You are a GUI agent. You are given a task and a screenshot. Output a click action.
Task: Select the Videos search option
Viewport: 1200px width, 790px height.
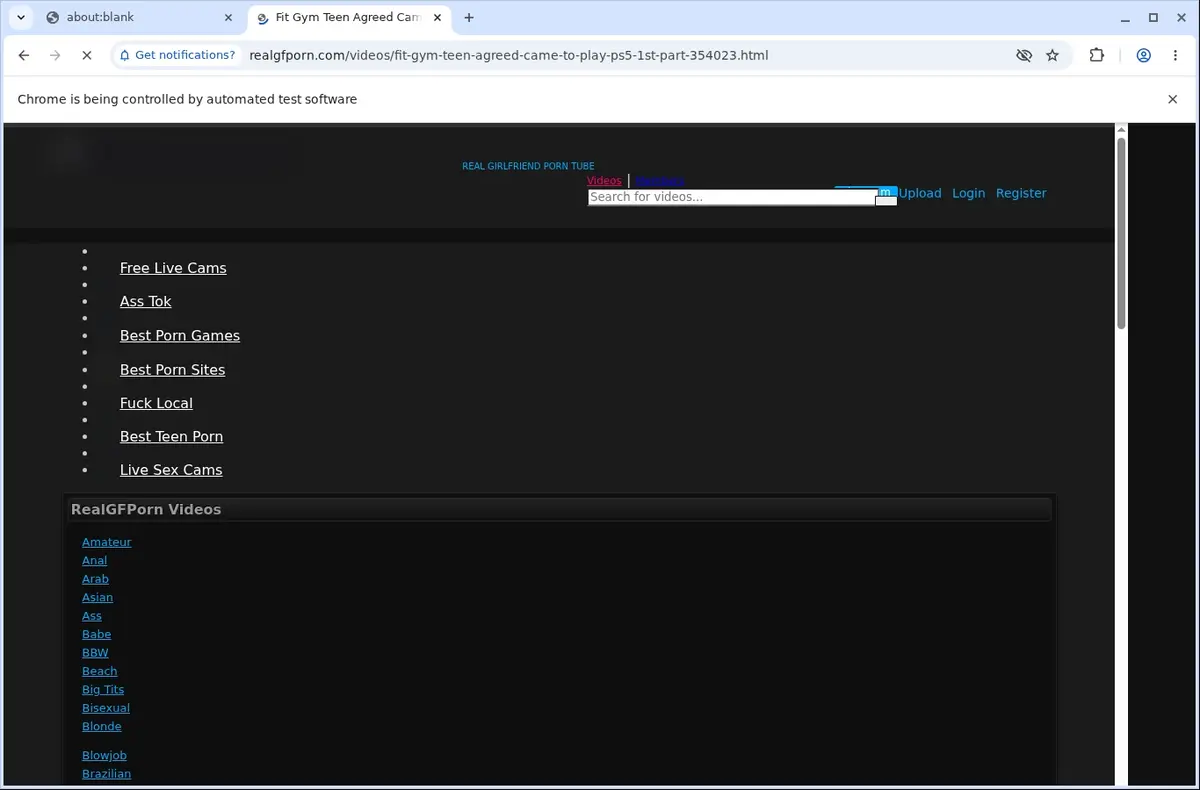604,181
